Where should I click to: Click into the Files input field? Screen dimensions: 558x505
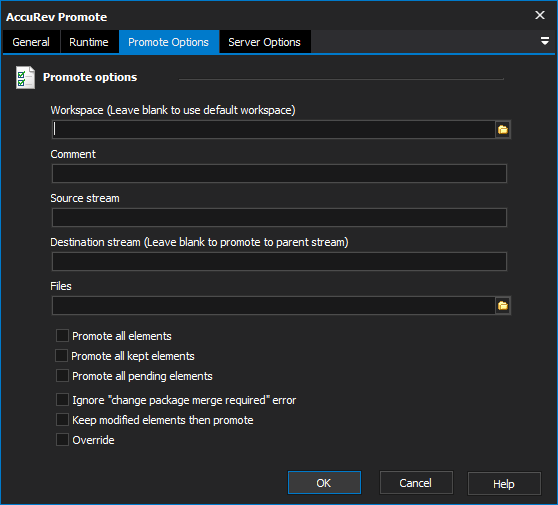point(273,305)
